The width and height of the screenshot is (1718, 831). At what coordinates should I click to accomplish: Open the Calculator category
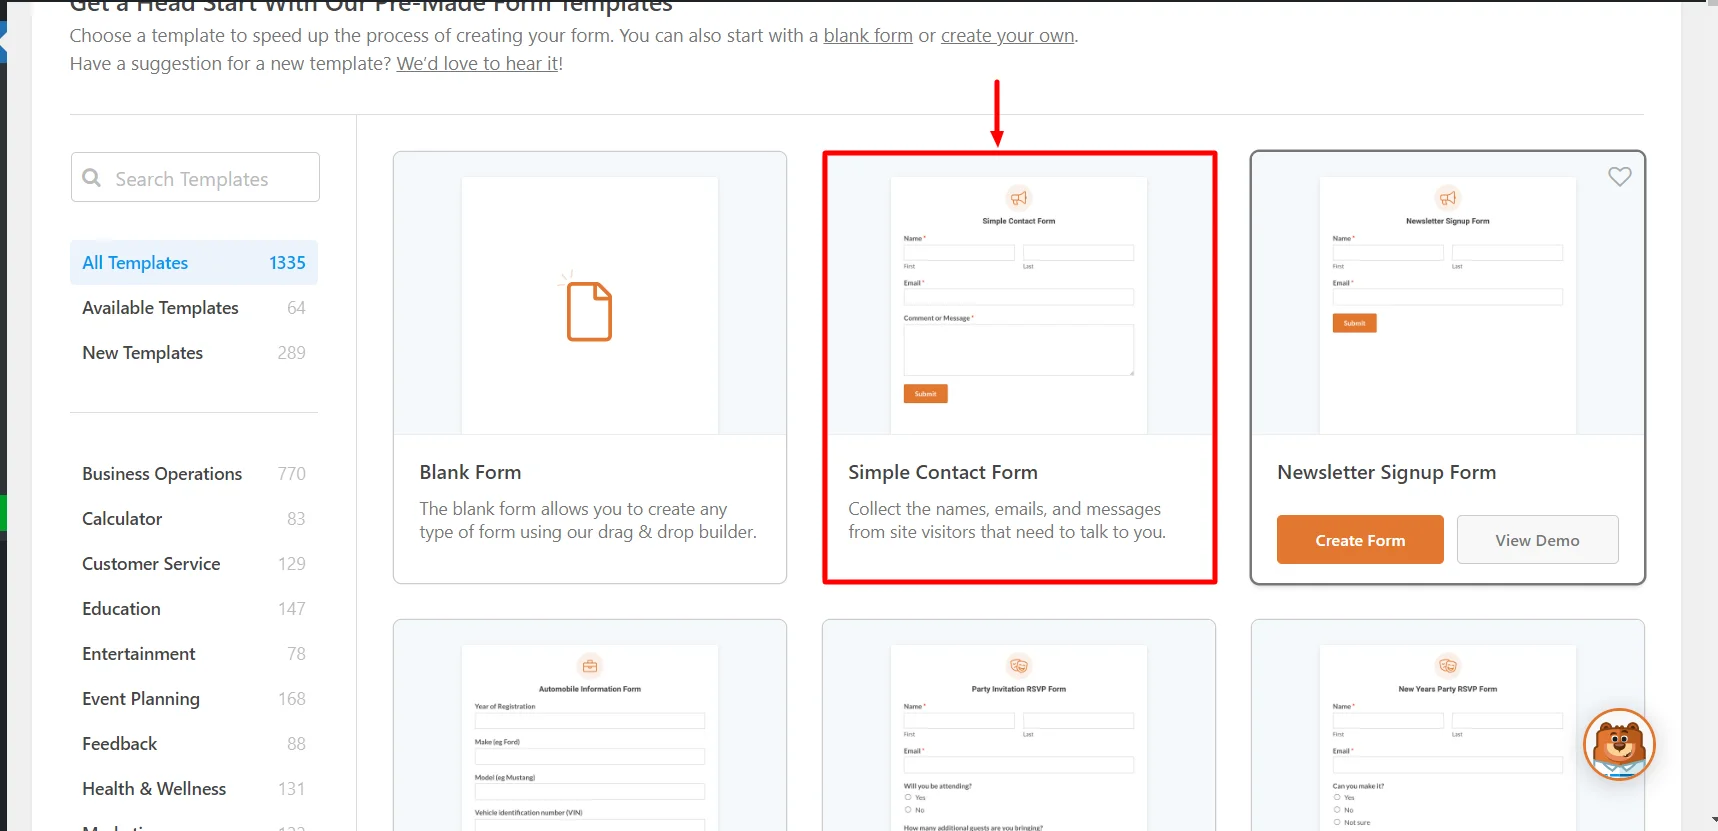pos(194,518)
